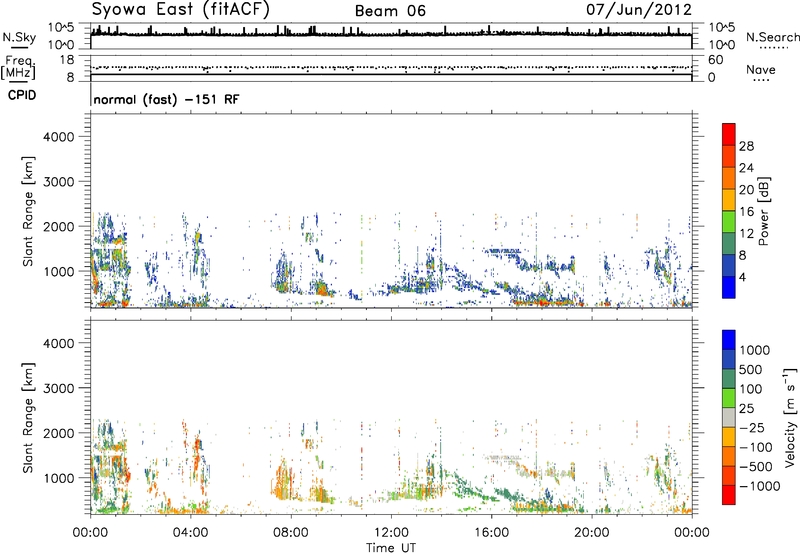Click the solid line sample under 'N.Sky'

click(19, 48)
